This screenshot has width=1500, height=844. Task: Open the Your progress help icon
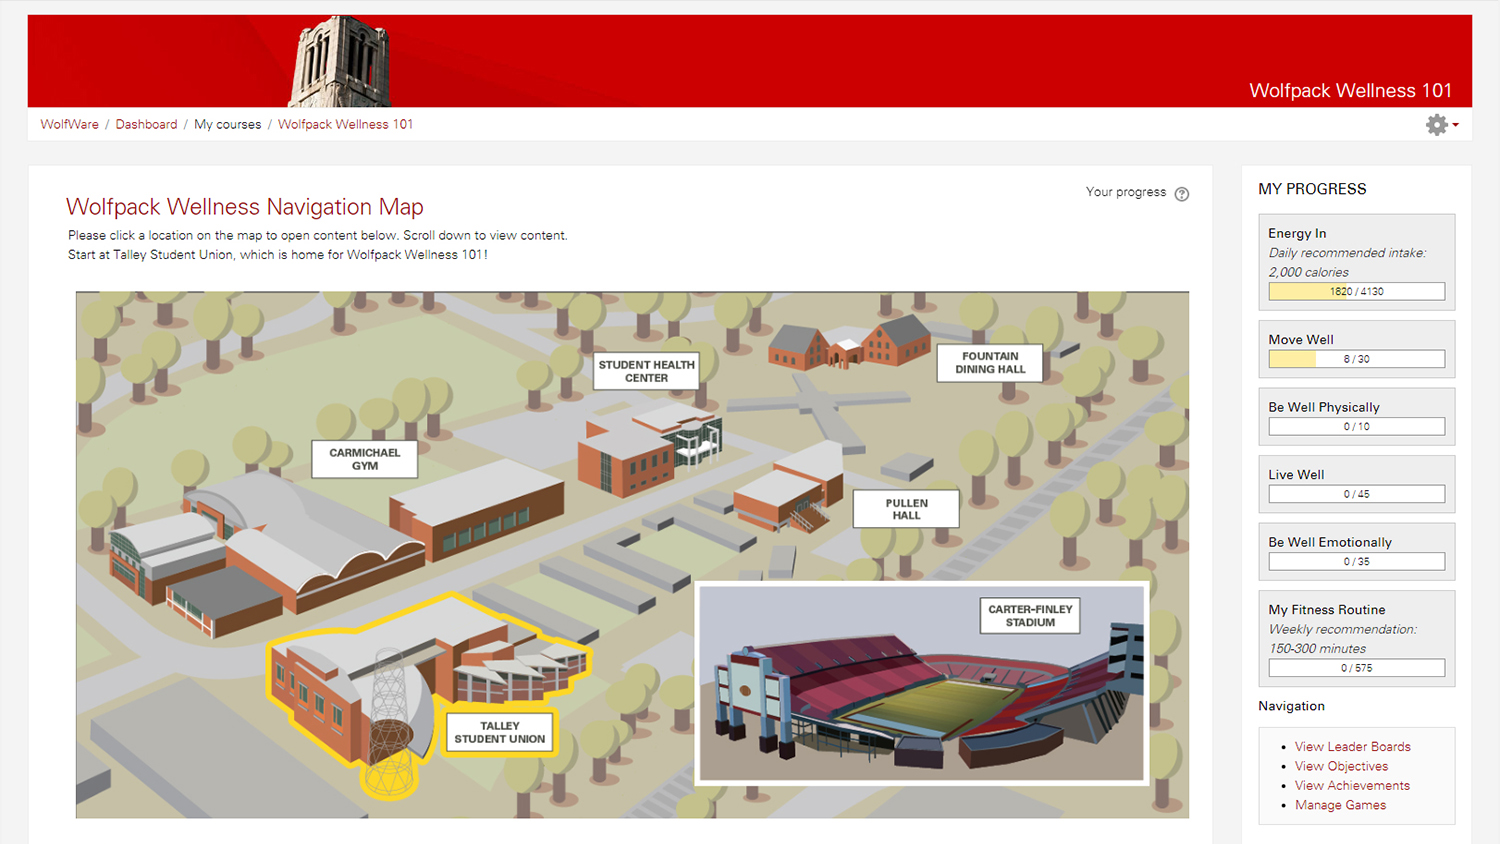[1182, 194]
